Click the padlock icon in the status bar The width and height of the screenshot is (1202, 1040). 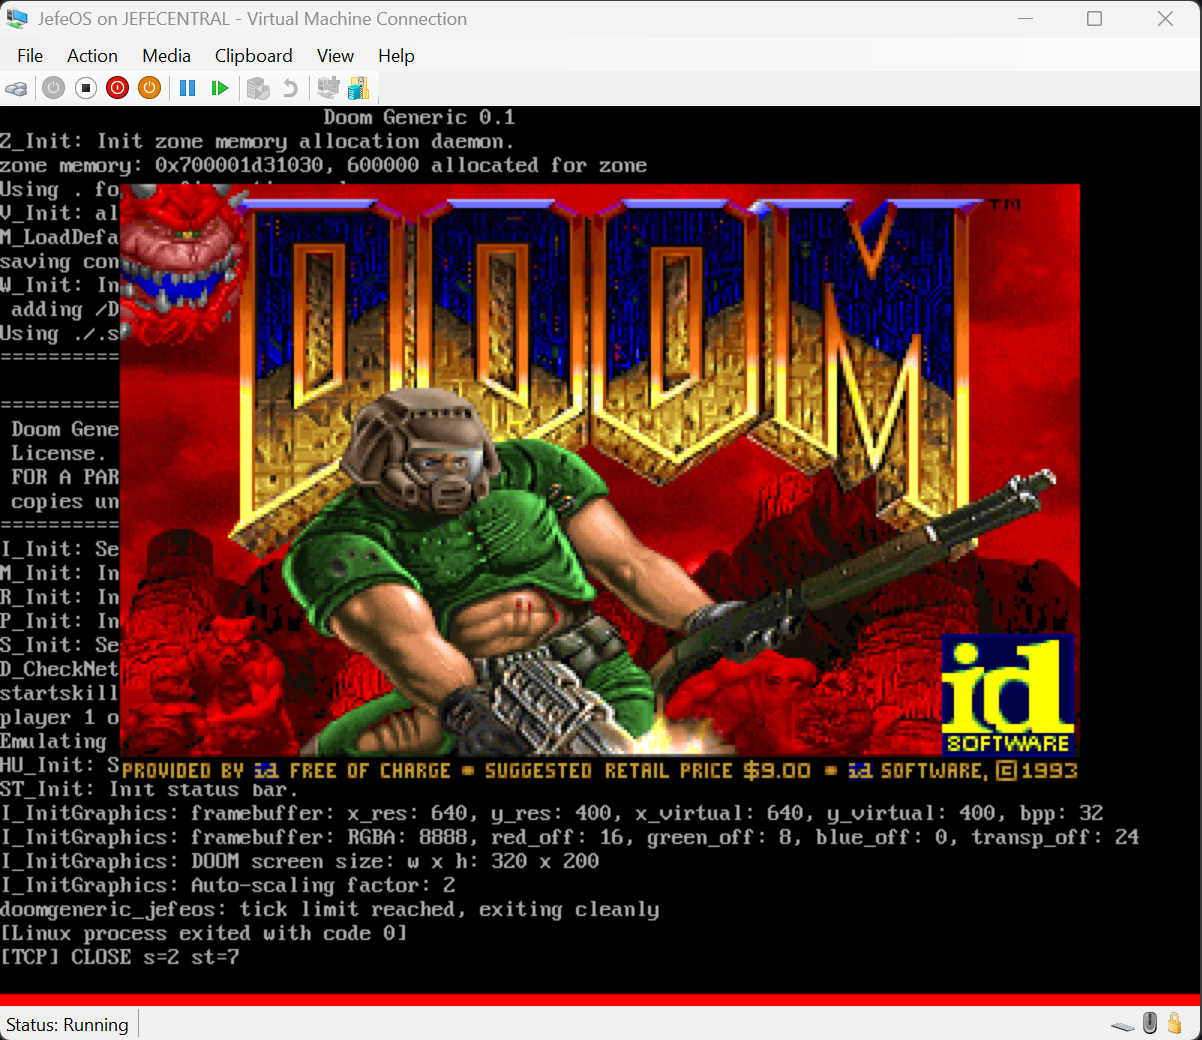point(1175,1023)
